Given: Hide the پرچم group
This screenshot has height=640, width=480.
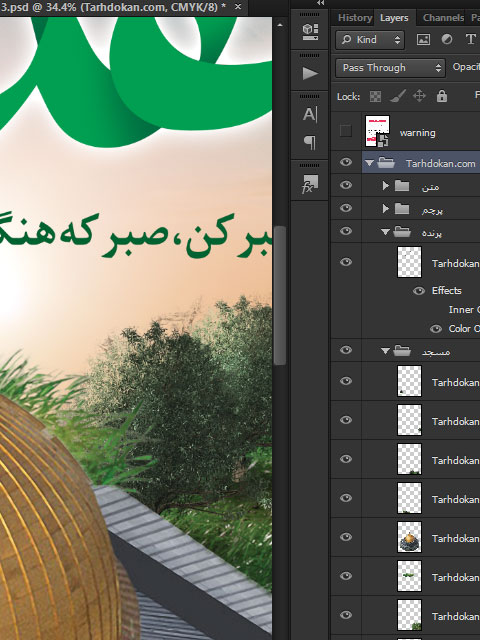Looking at the screenshot, I should click(346, 208).
